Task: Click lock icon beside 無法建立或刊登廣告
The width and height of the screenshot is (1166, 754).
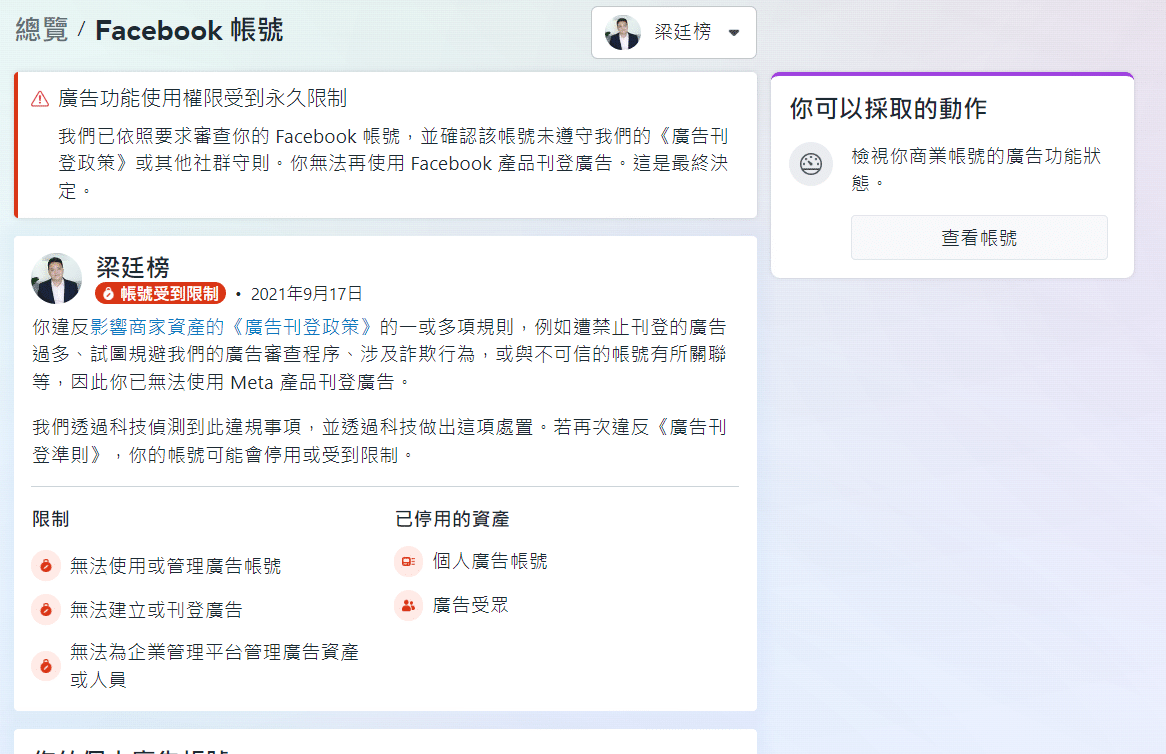Action: [x=46, y=609]
